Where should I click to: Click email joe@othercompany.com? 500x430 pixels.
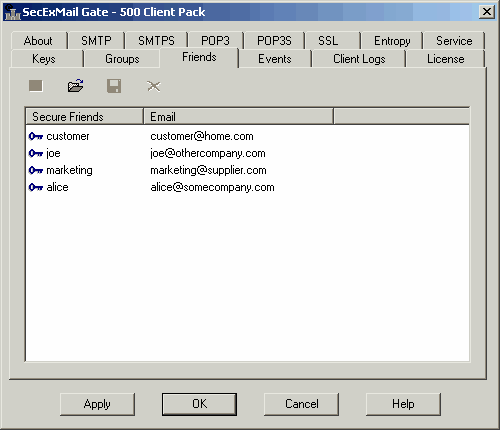coord(208,153)
